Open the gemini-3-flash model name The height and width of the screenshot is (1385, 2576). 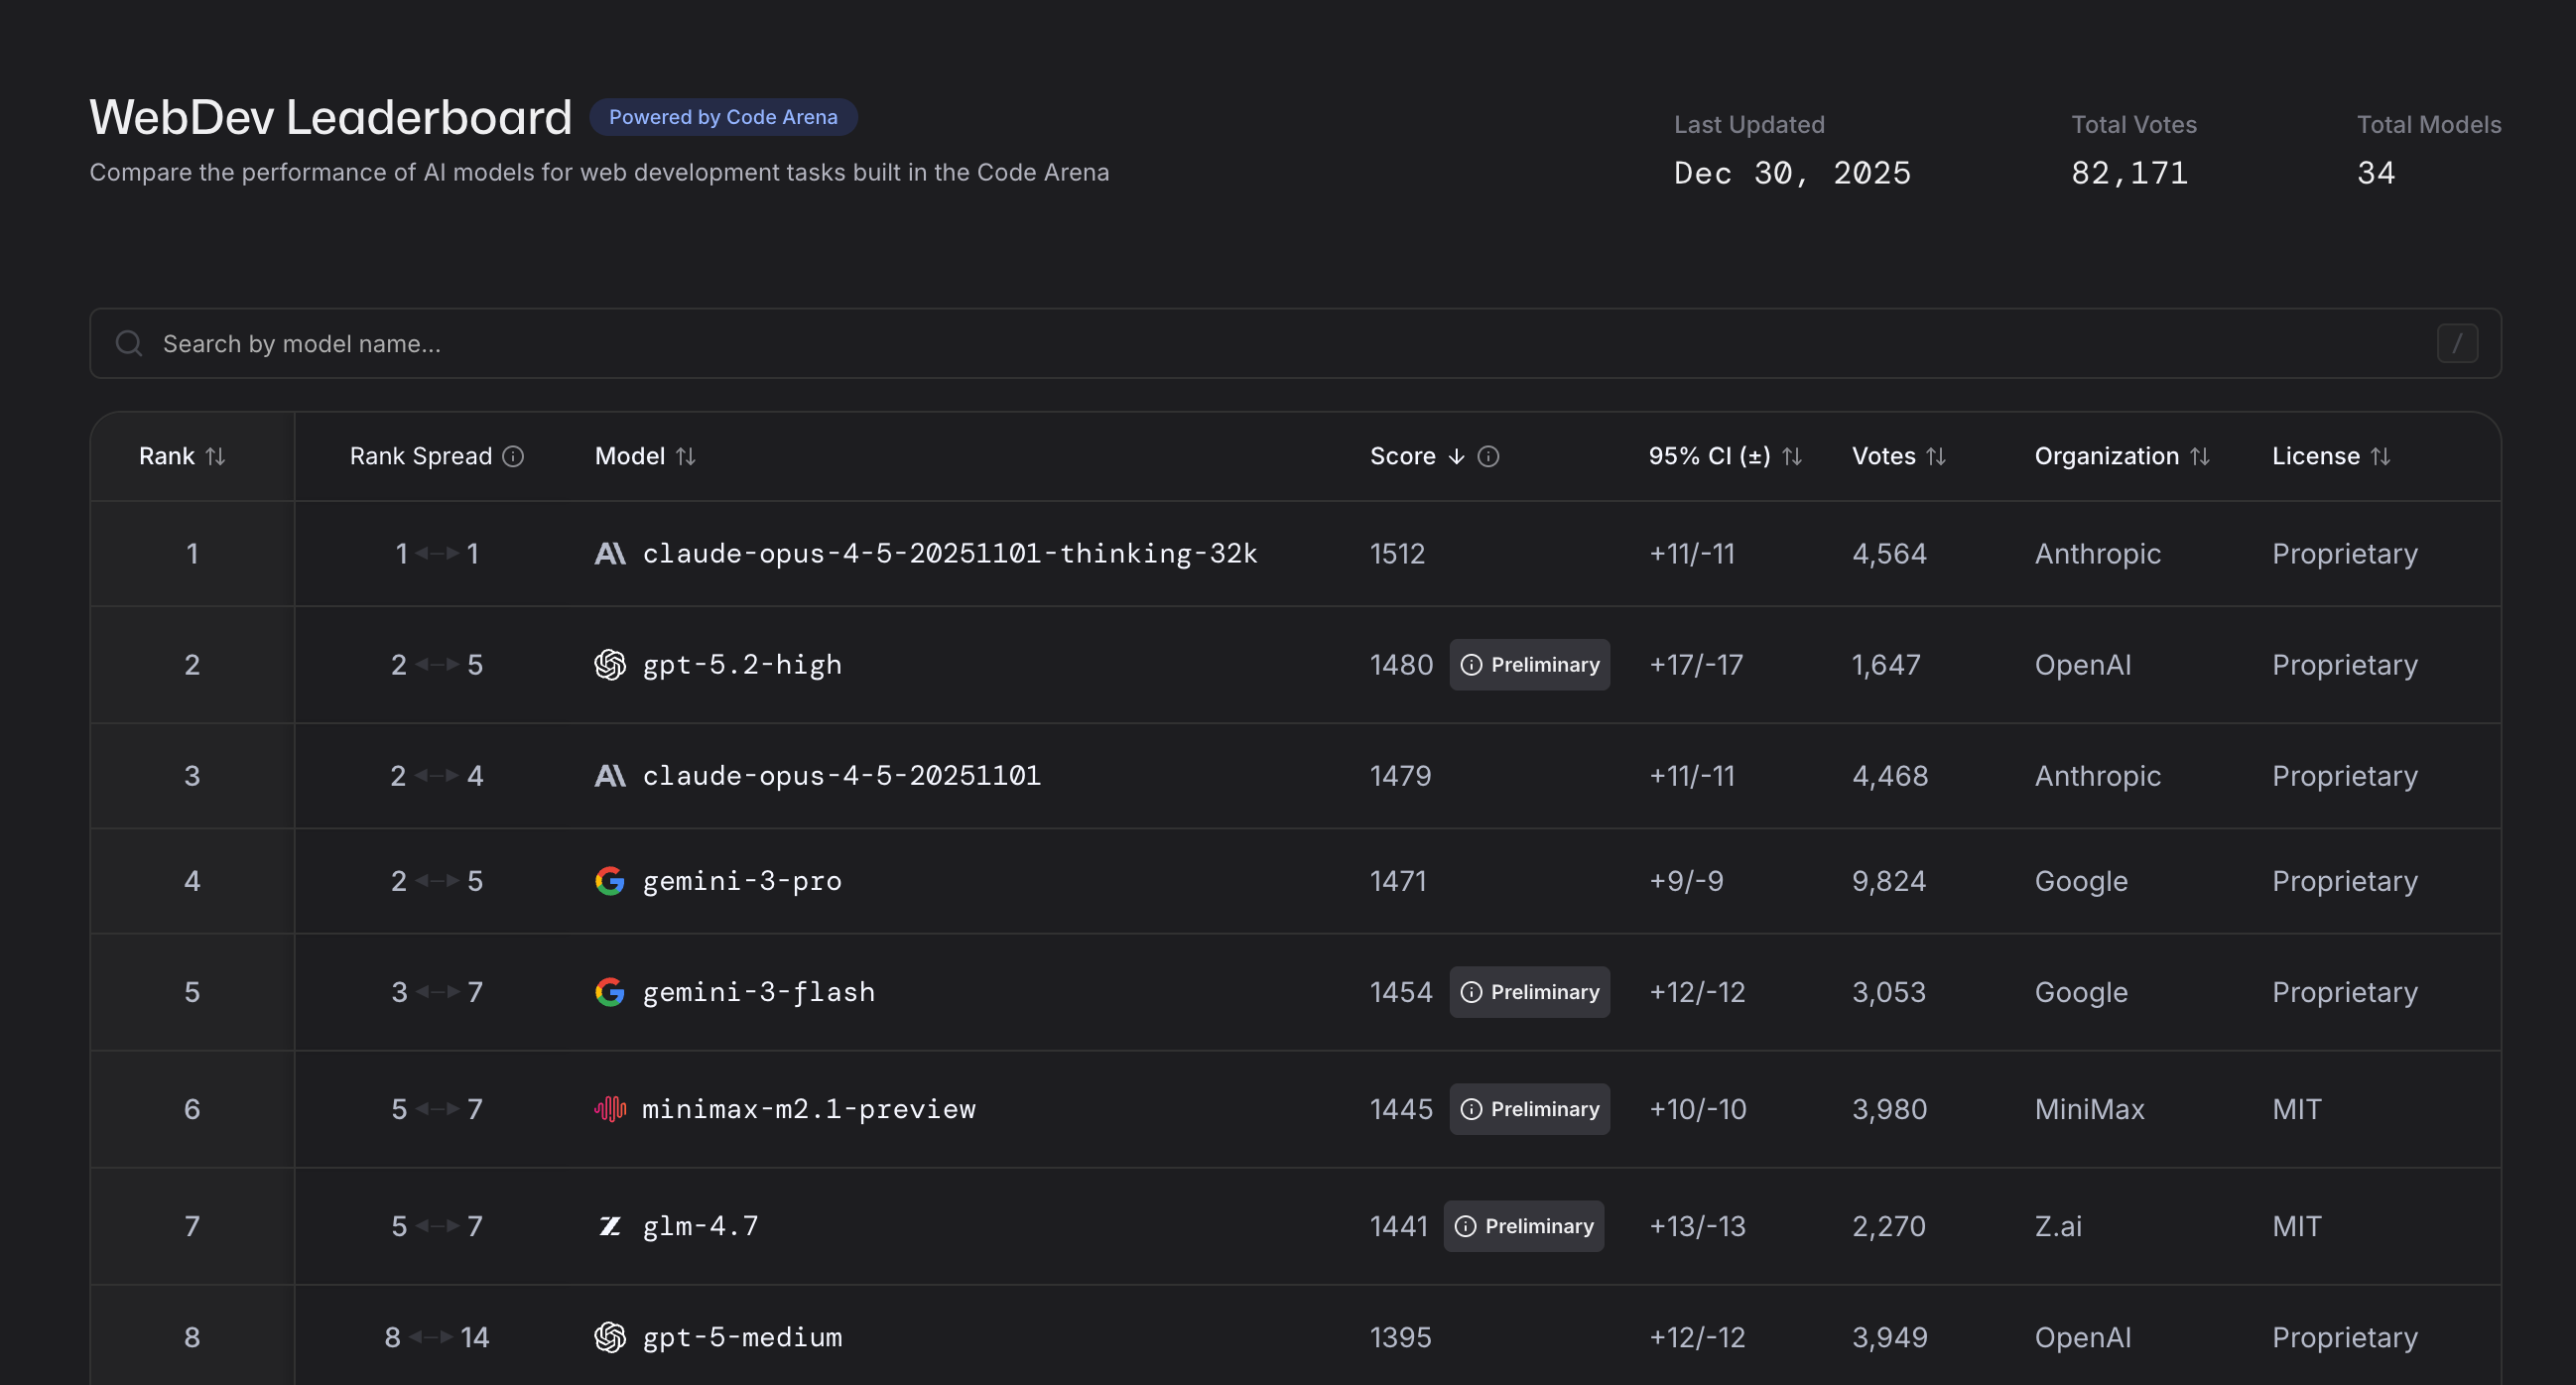pyautogui.click(x=758, y=991)
